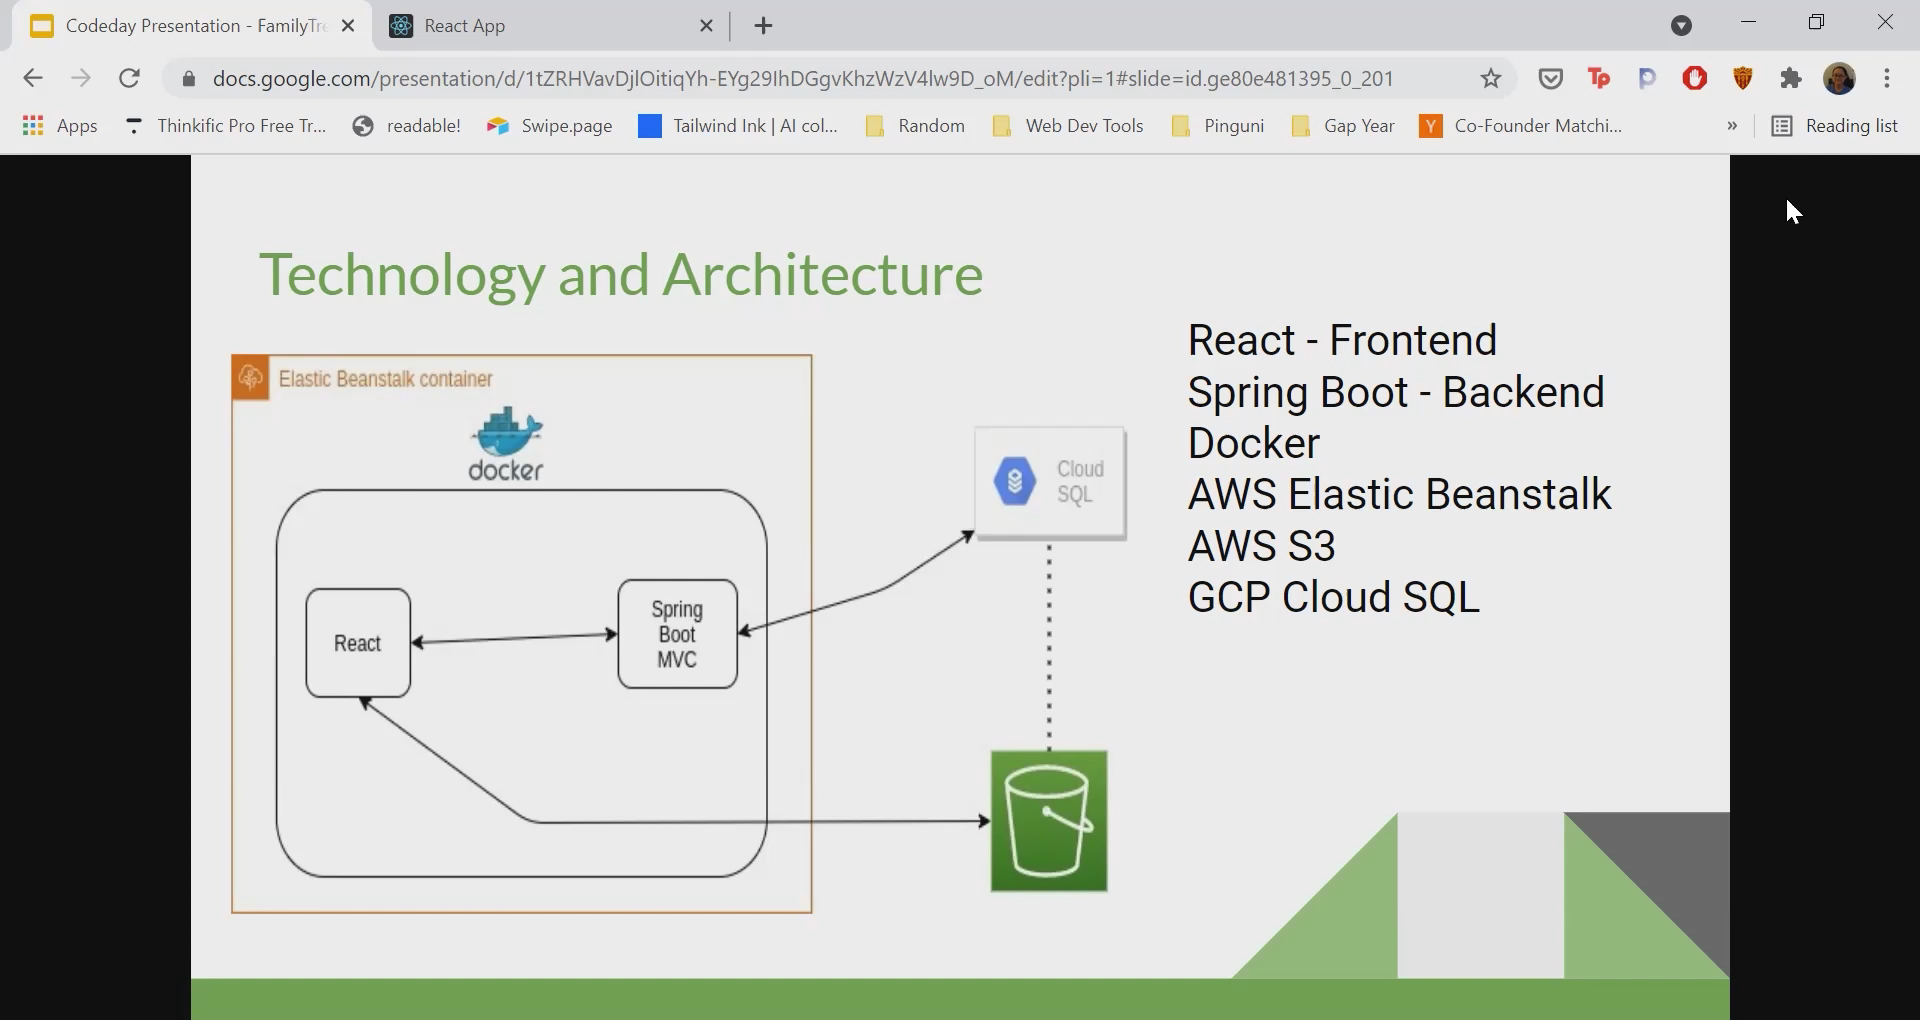Open a new browser tab
Image resolution: width=1920 pixels, height=1020 pixels.
763,26
